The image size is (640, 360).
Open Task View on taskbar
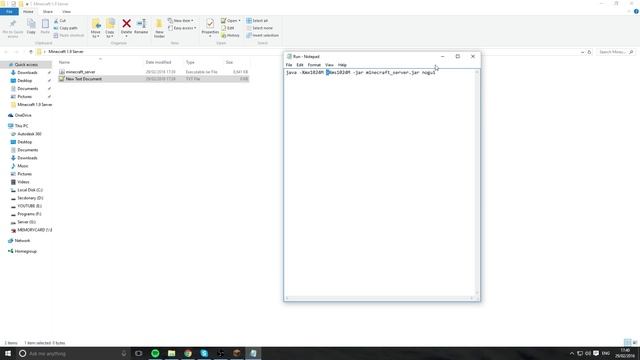tap(139, 353)
